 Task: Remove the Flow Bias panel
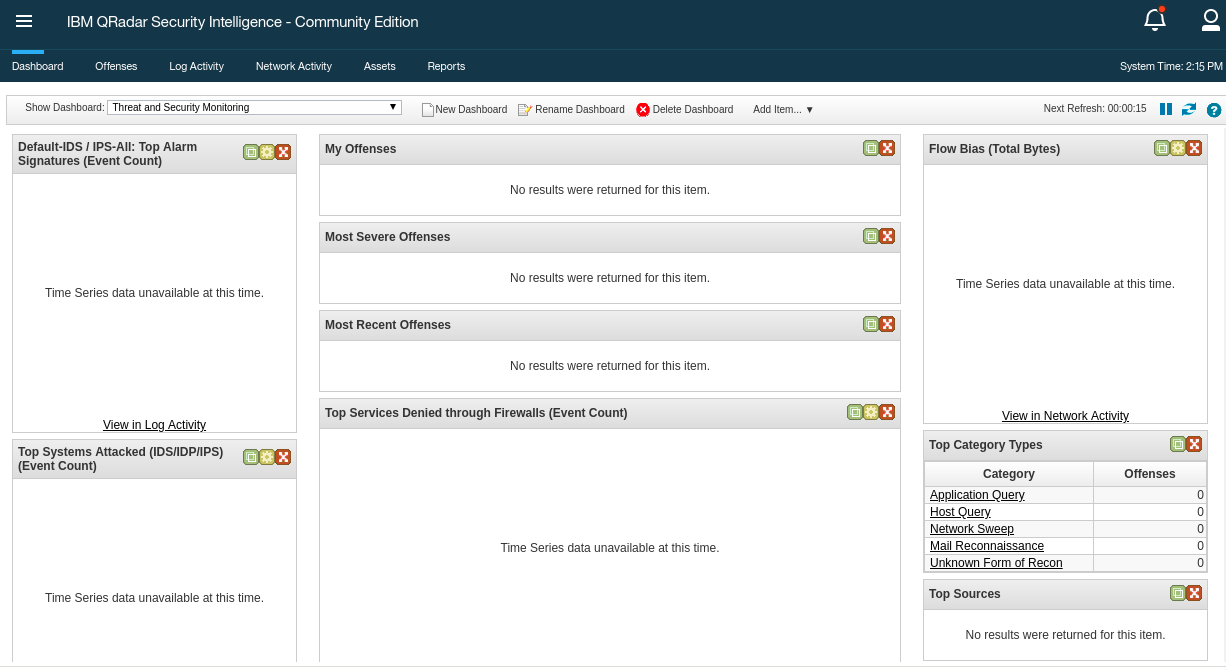pos(1194,148)
